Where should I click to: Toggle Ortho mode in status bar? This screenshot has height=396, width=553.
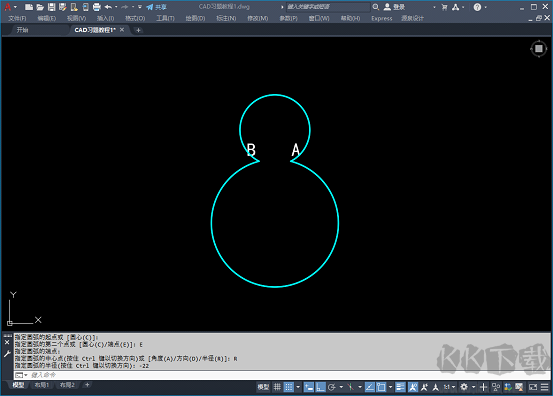[320, 387]
